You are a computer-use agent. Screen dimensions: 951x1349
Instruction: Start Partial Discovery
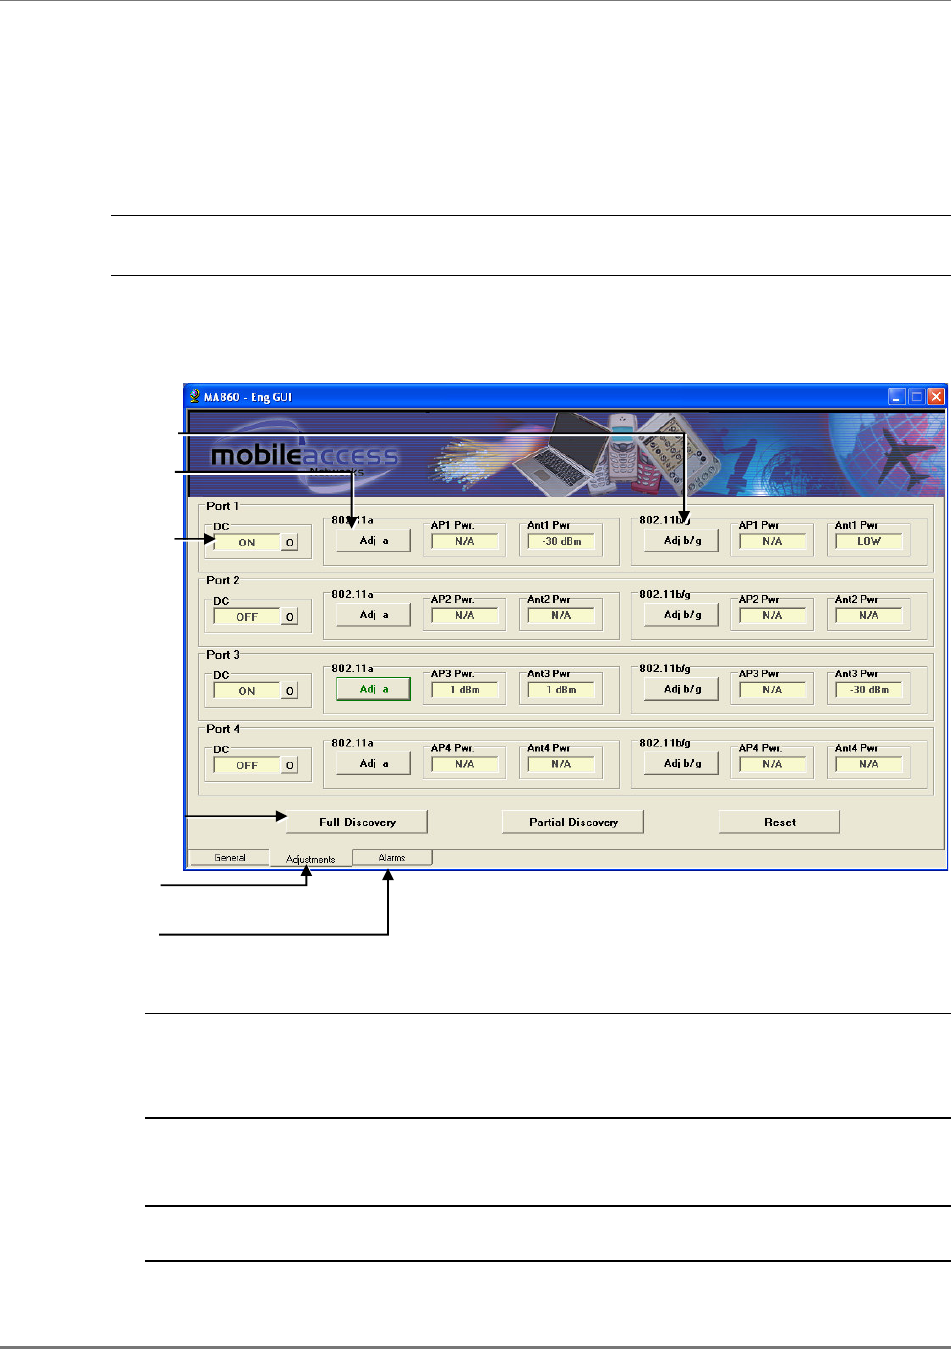coord(573,822)
